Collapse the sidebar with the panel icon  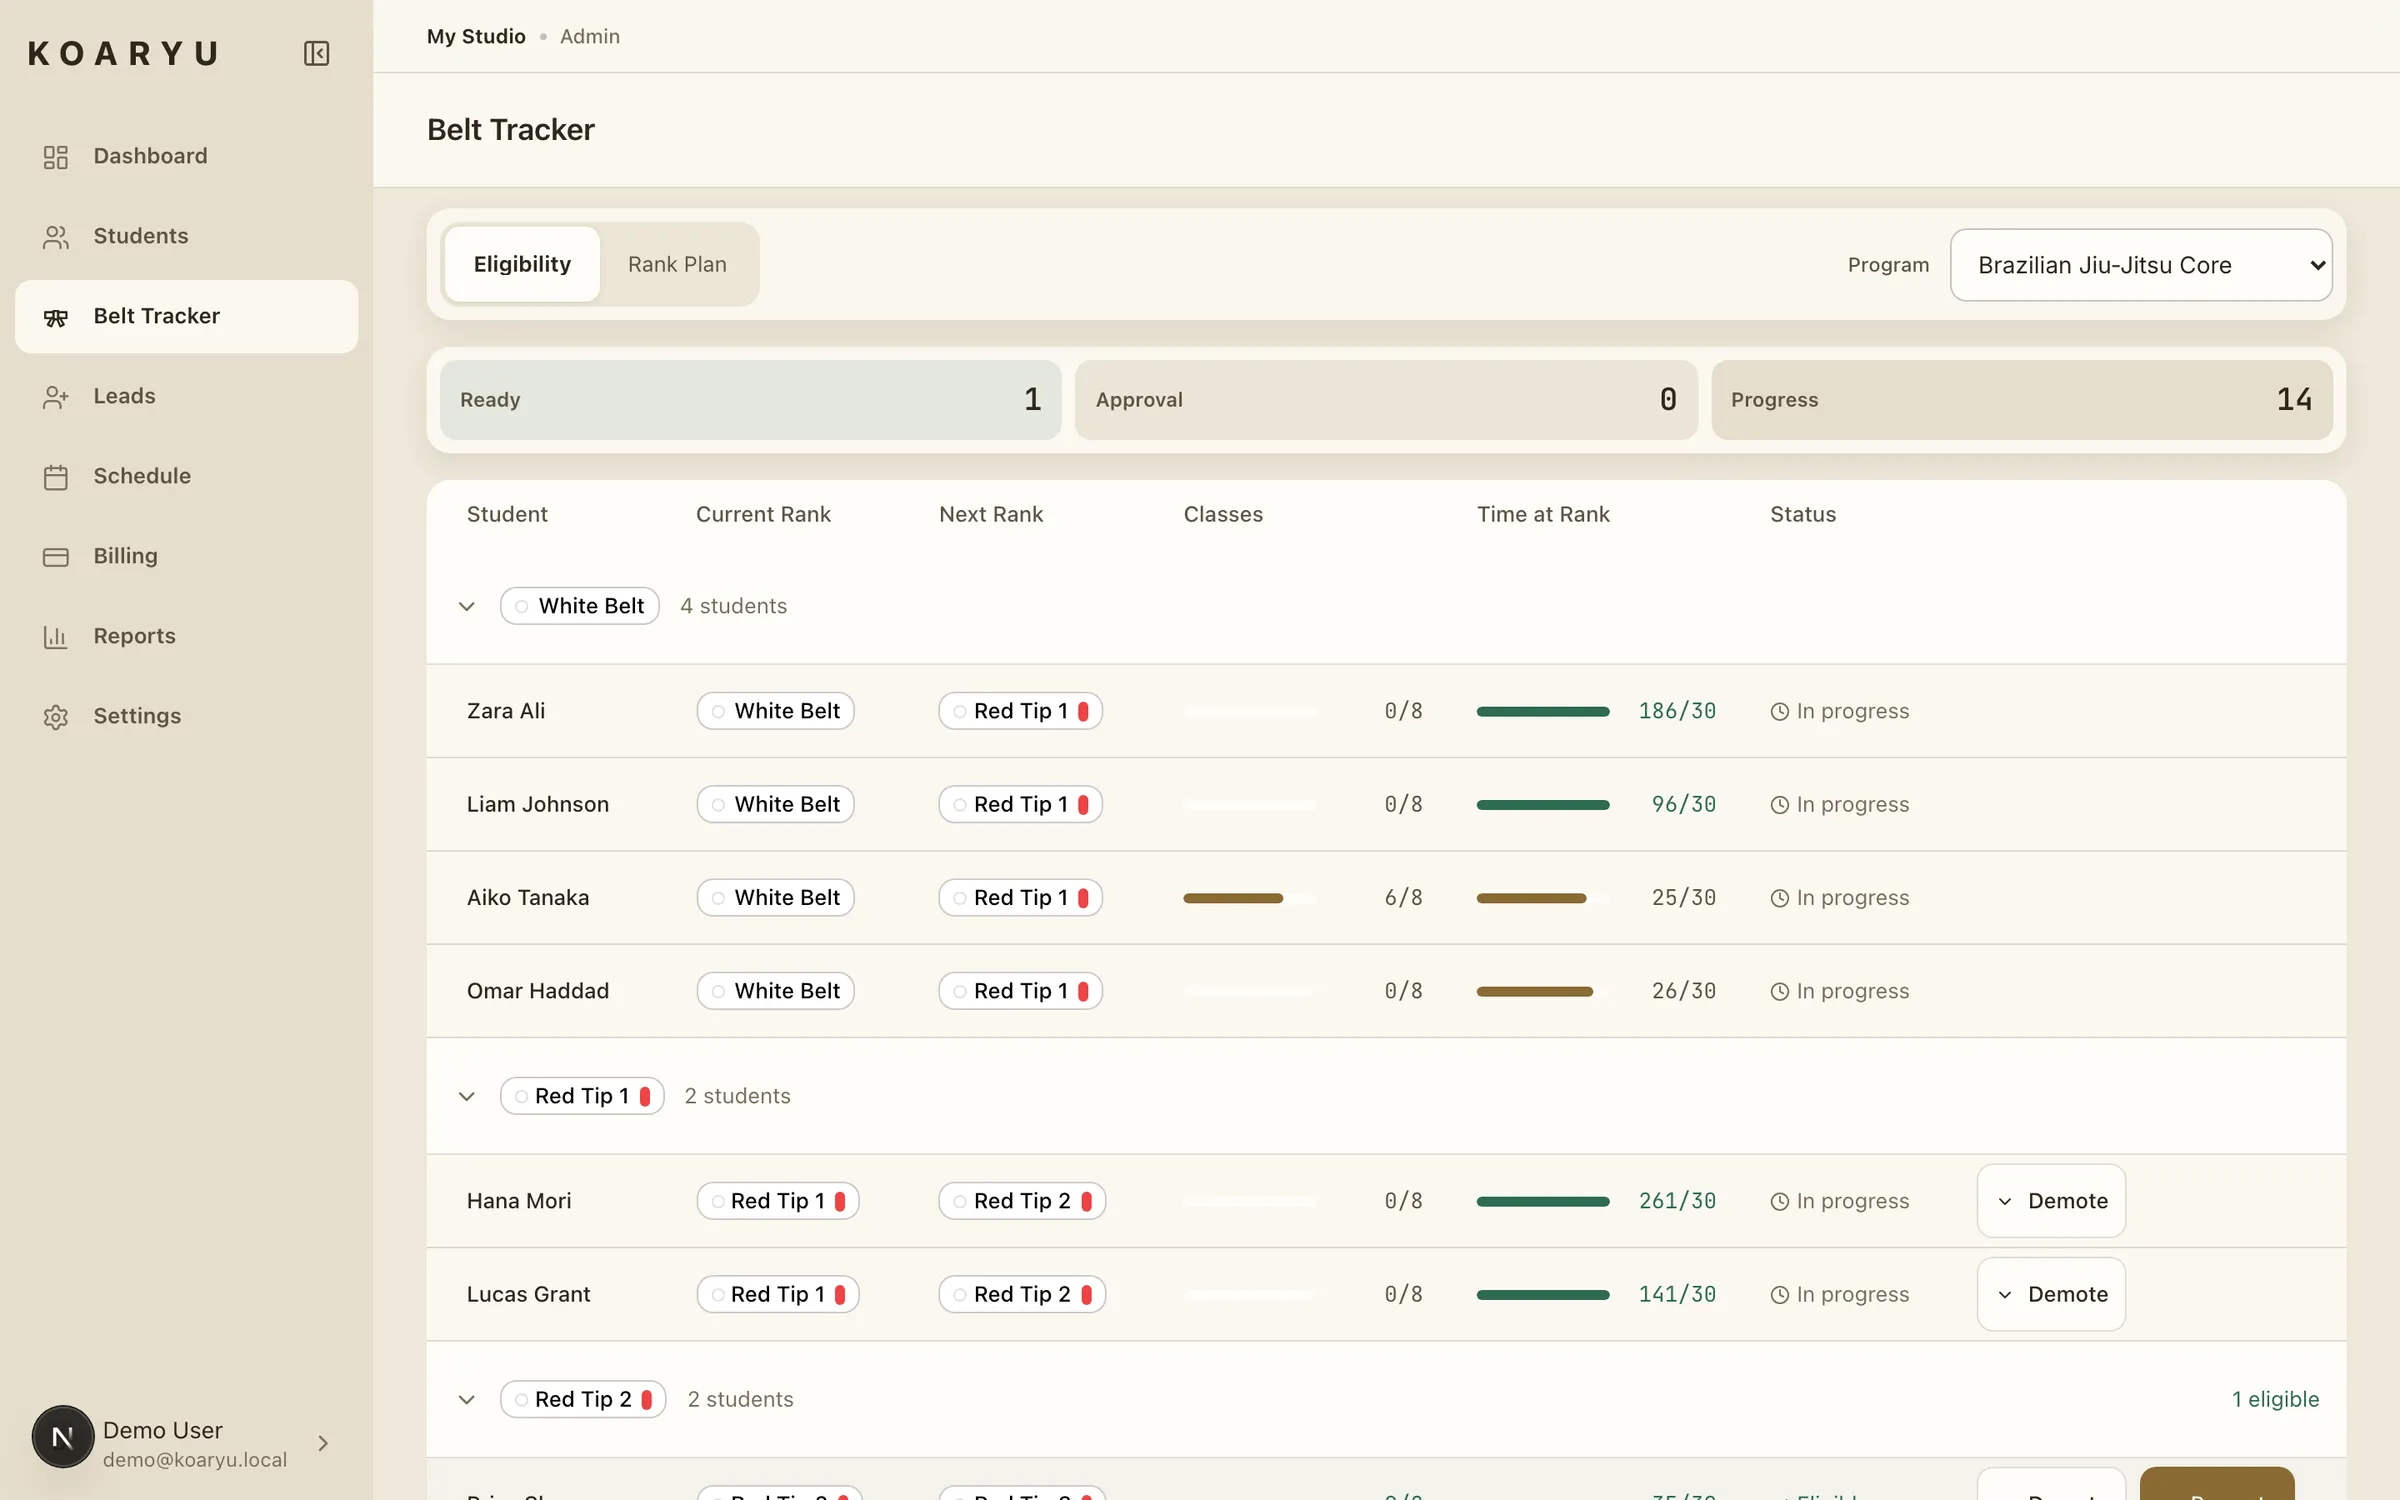(x=316, y=53)
